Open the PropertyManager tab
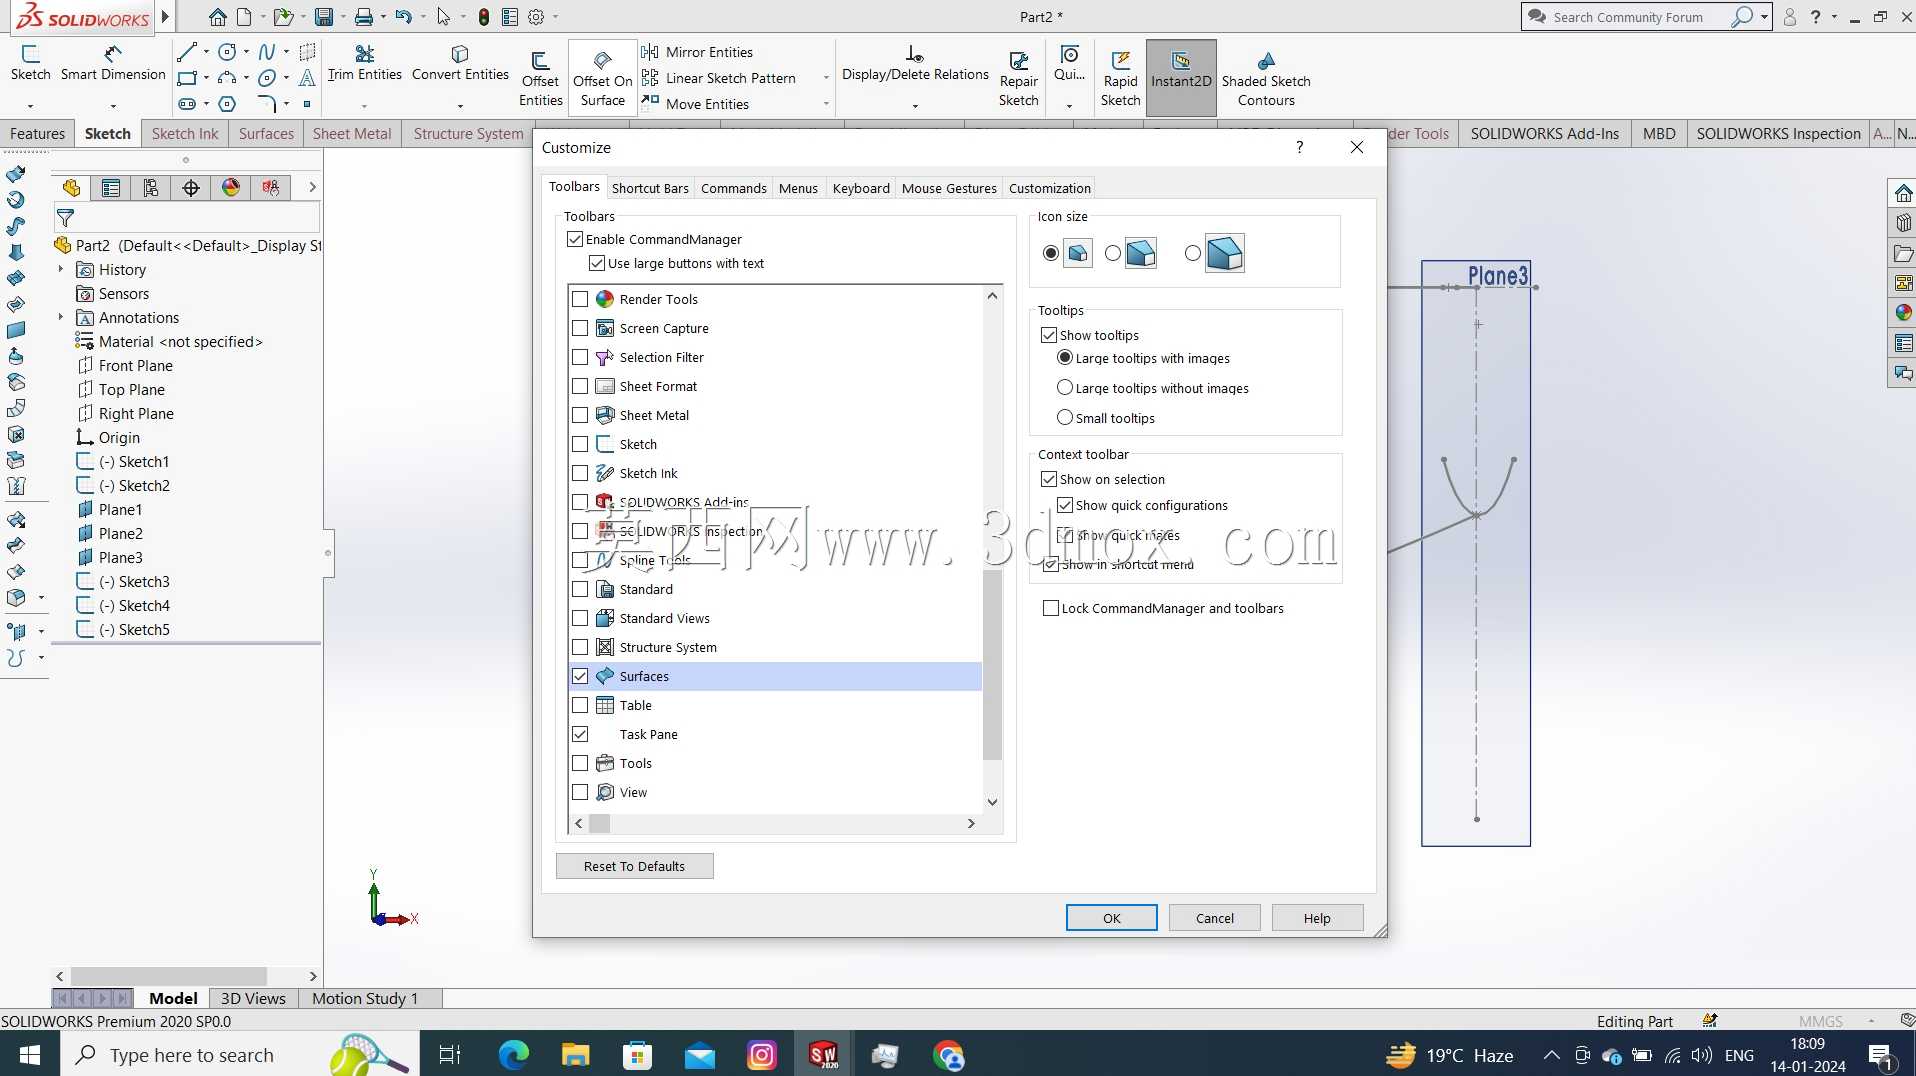Screen dimensions: 1916x1076 point(111,188)
